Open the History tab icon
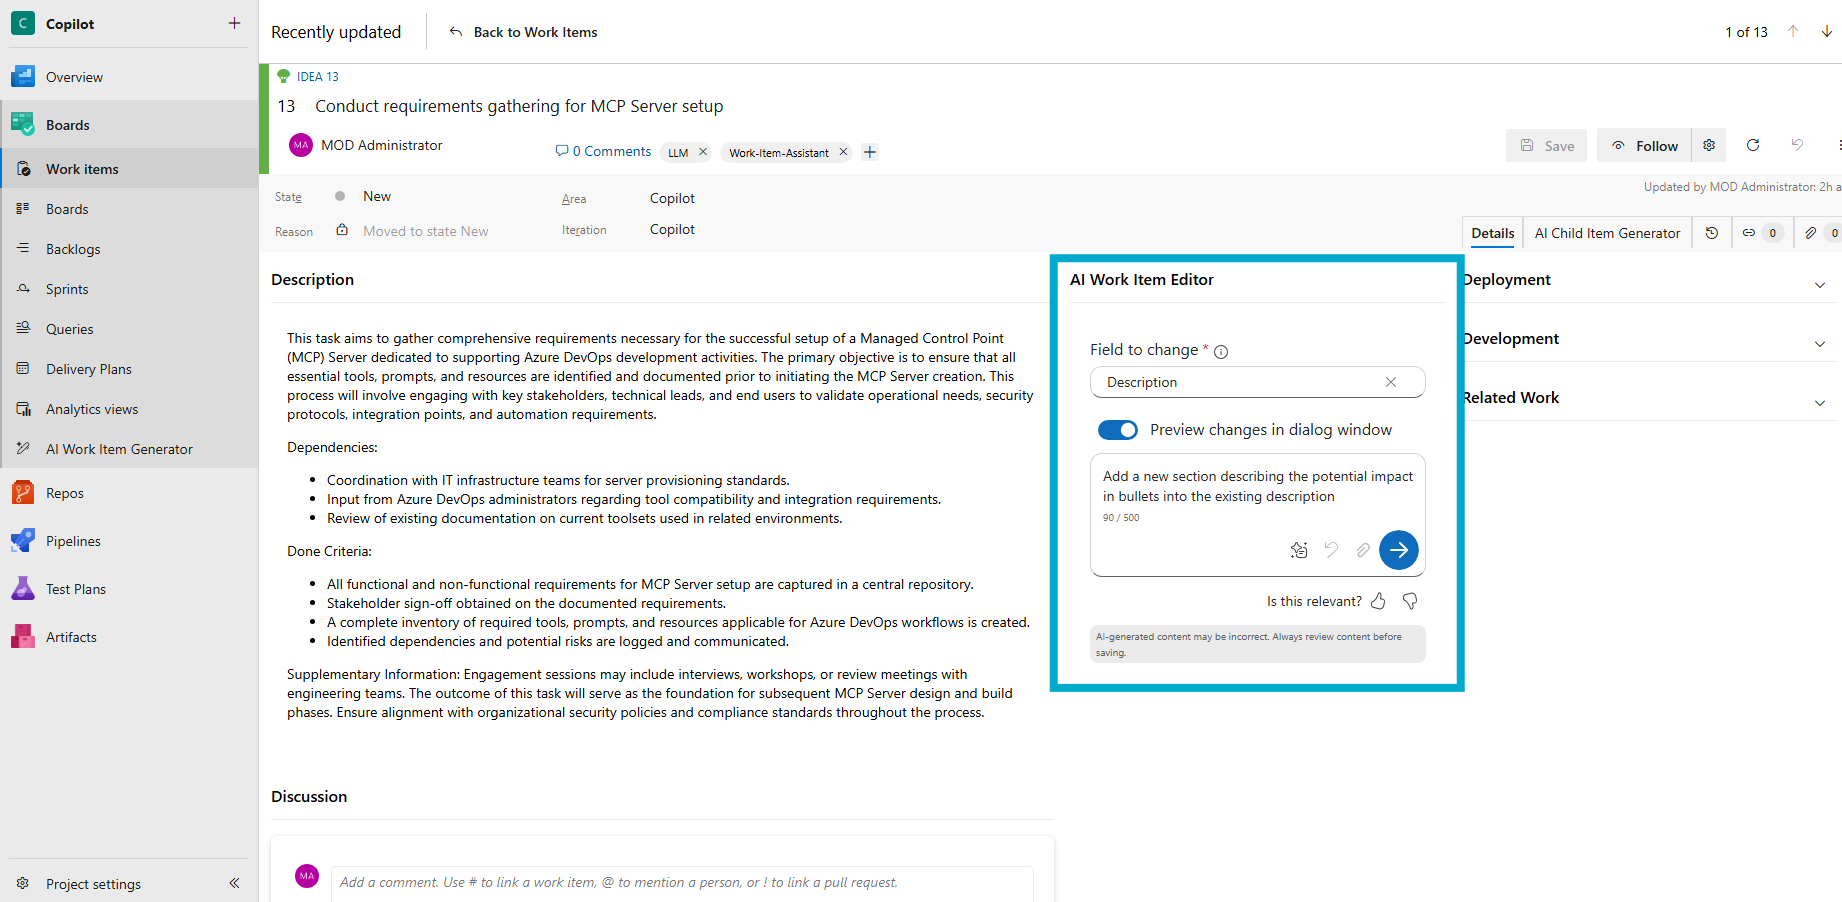Image resolution: width=1842 pixels, height=902 pixels. (x=1712, y=233)
